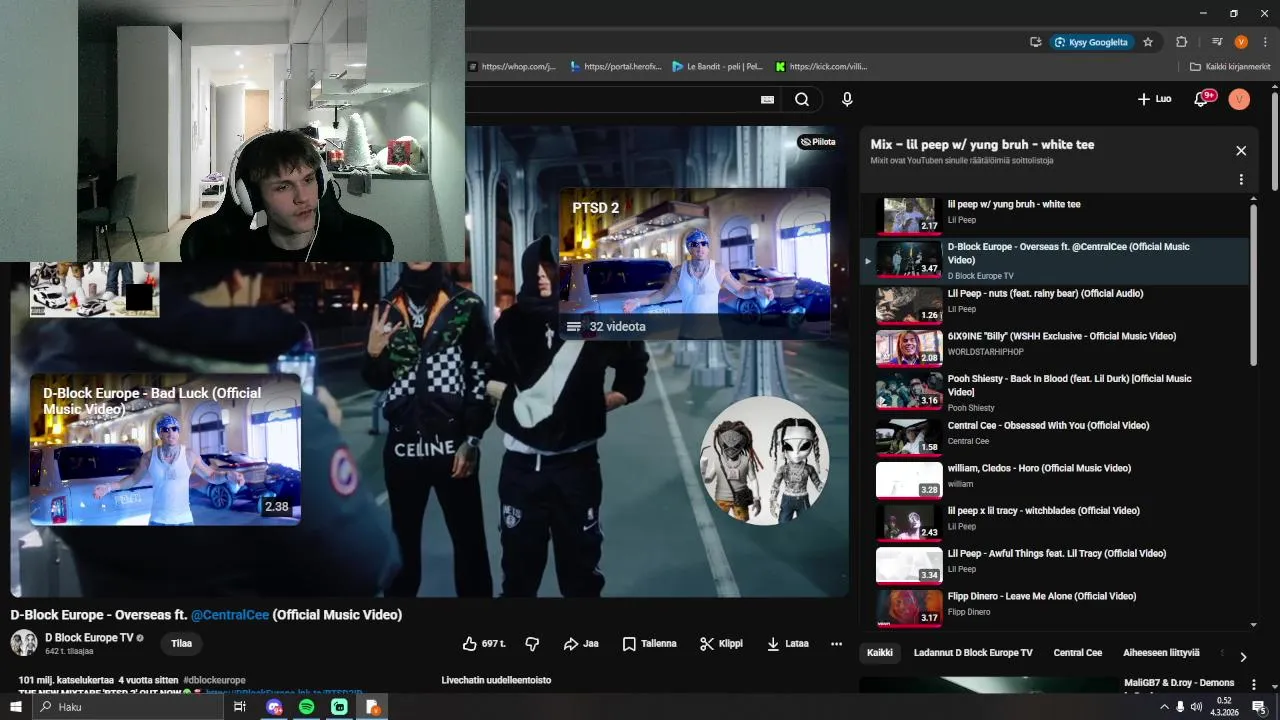
Task: Click the install app icon in address bar
Action: pyautogui.click(x=1036, y=42)
